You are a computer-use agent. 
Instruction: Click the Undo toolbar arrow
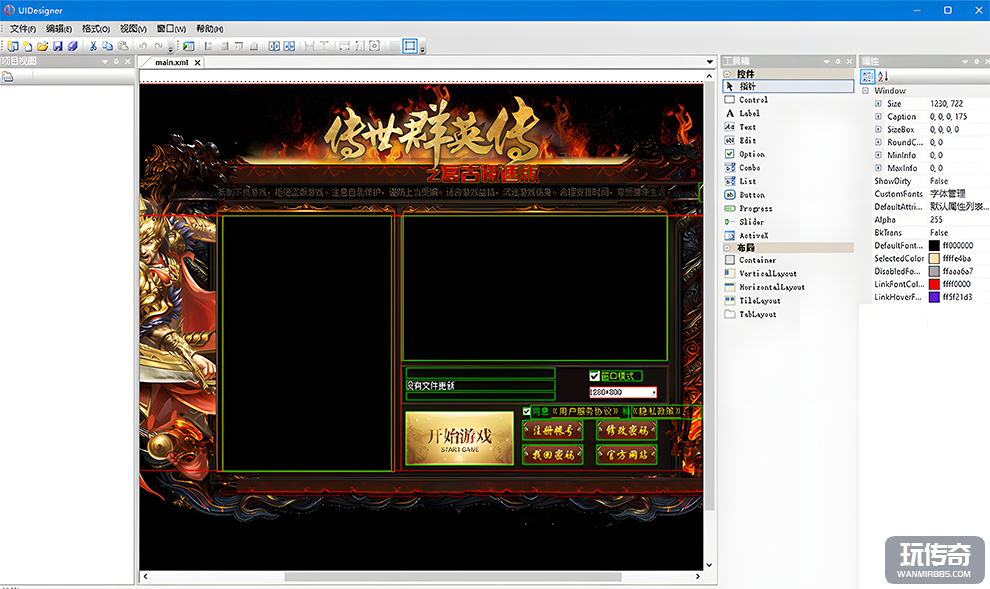coord(143,46)
